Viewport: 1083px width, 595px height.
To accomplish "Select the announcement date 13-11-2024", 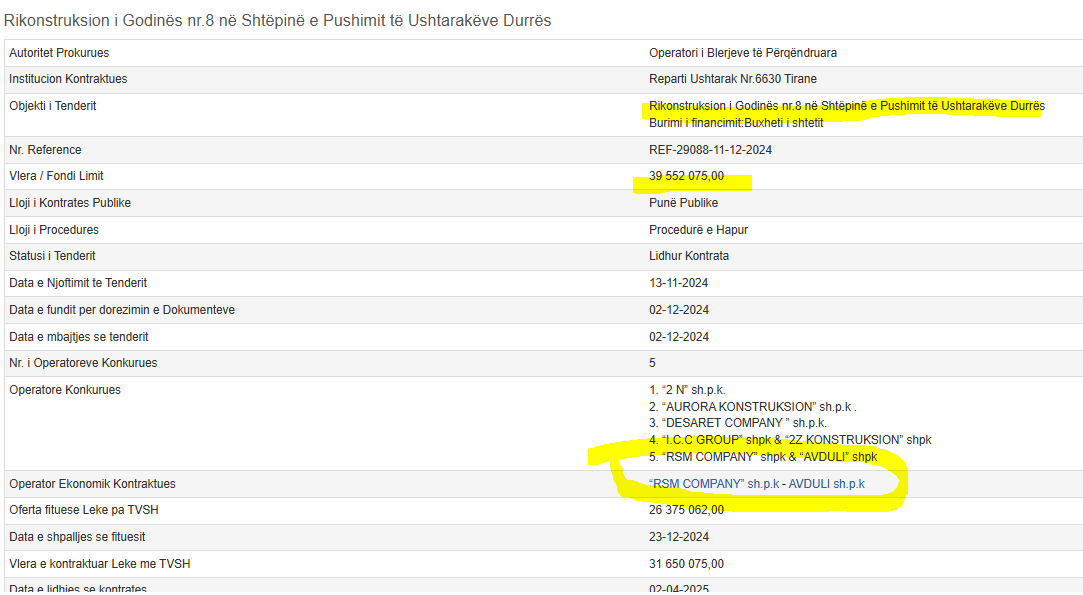I will (x=679, y=283).
